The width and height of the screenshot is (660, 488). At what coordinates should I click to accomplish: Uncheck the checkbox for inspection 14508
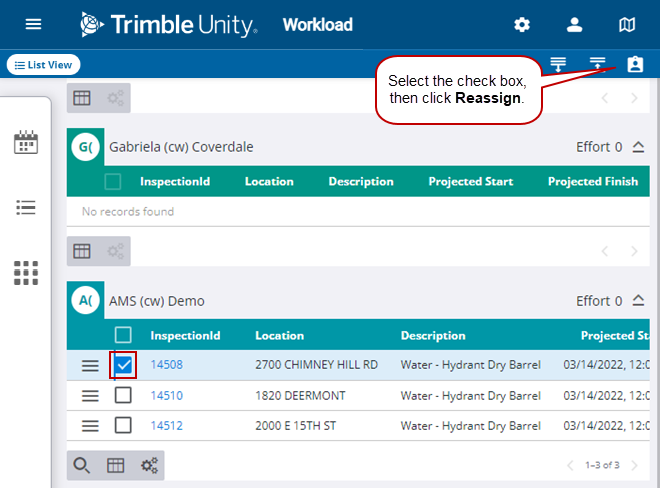123,366
